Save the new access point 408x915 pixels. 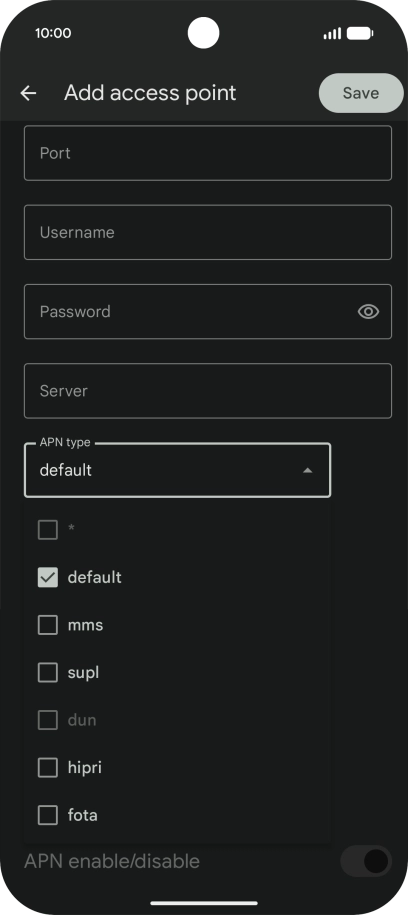pos(361,93)
